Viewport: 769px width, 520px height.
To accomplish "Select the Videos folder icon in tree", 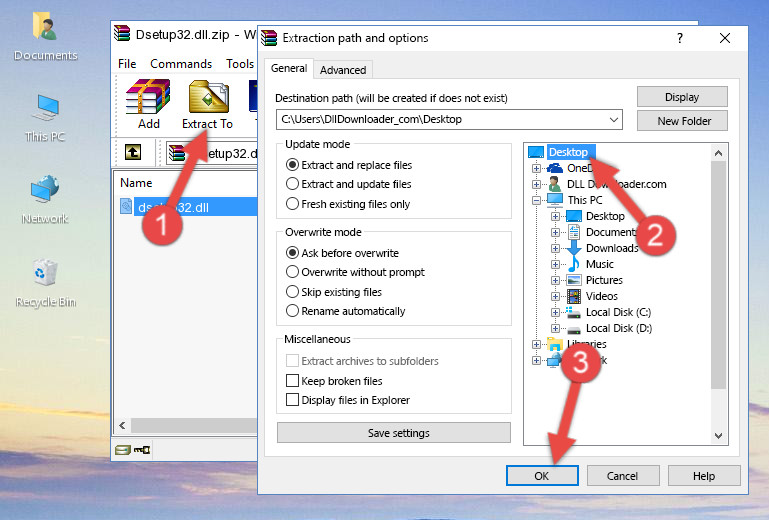I will pyautogui.click(x=574, y=296).
